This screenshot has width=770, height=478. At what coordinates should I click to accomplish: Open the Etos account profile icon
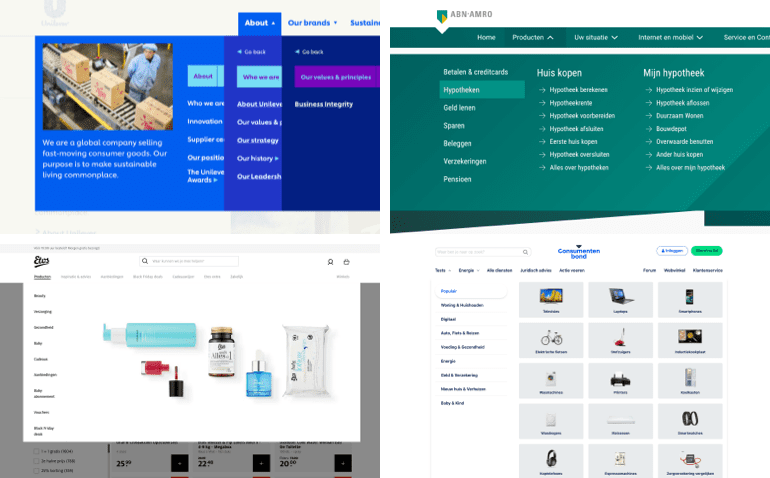click(x=330, y=262)
